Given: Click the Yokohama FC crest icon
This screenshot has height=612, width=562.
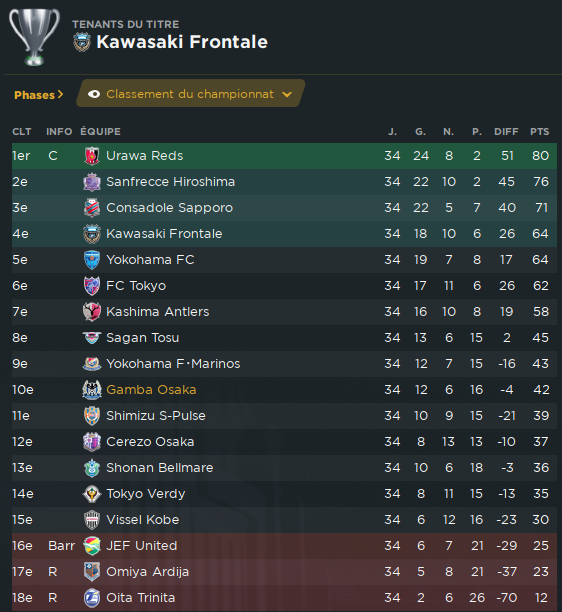Looking at the screenshot, I should [92, 260].
